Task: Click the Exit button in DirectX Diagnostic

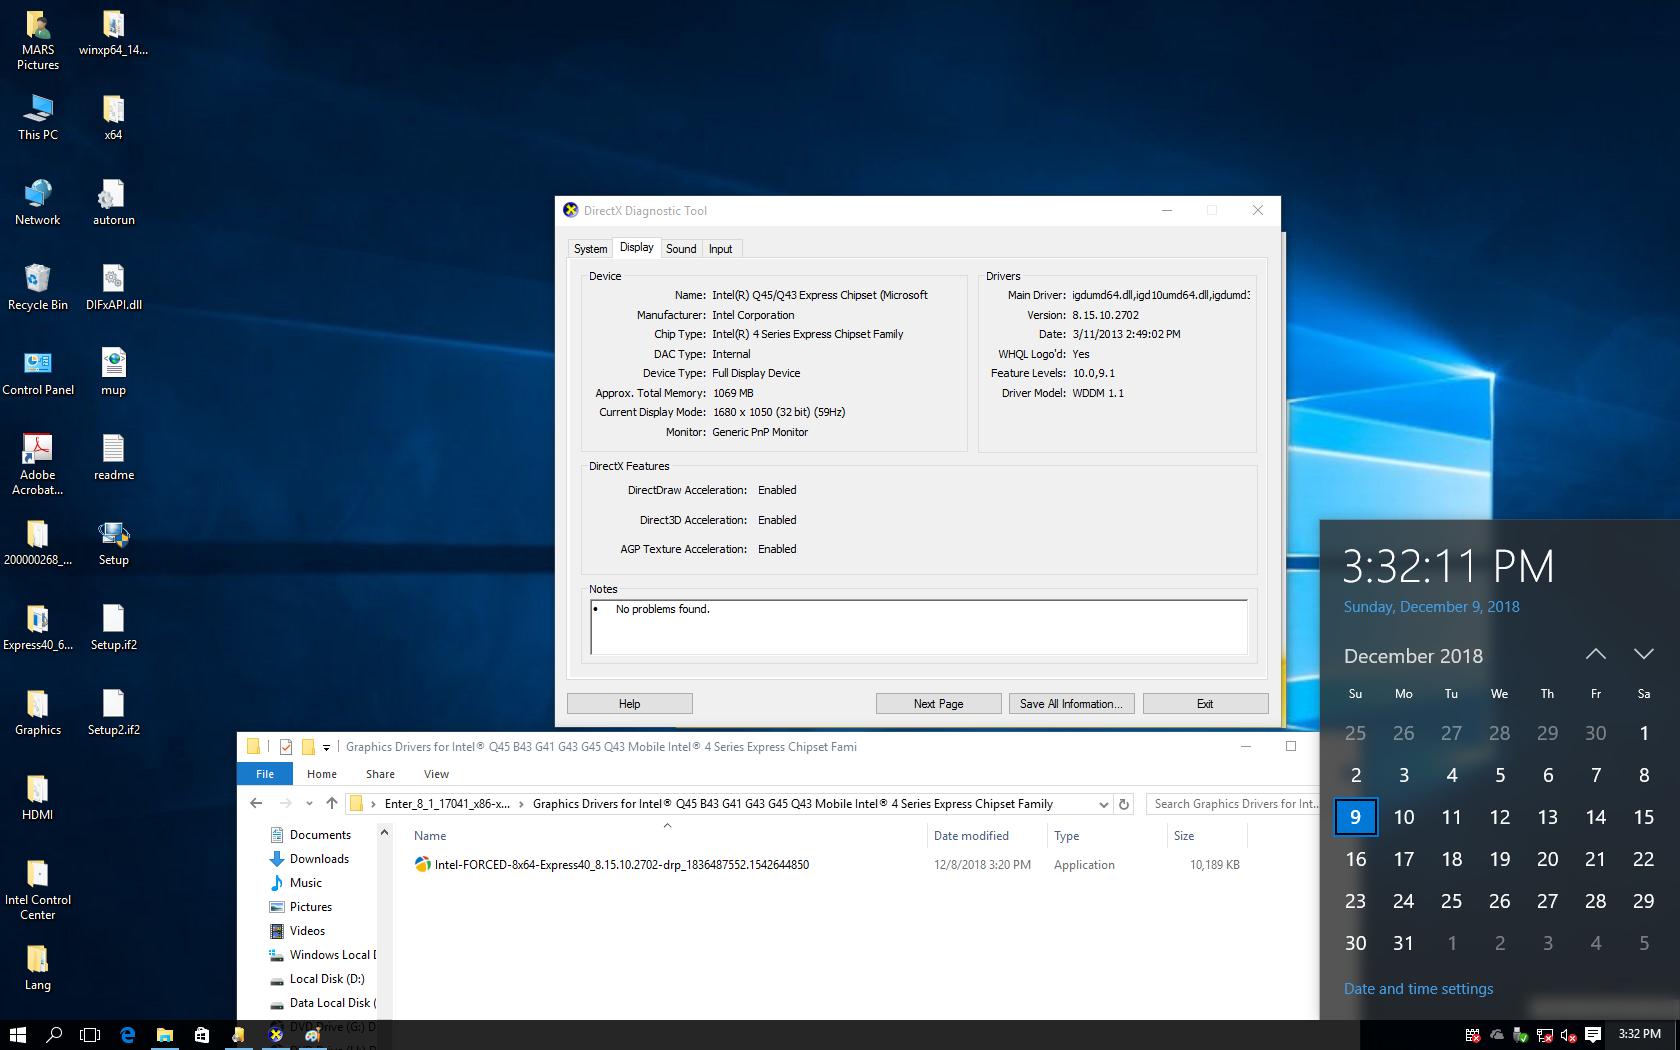Action: pyautogui.click(x=1205, y=704)
